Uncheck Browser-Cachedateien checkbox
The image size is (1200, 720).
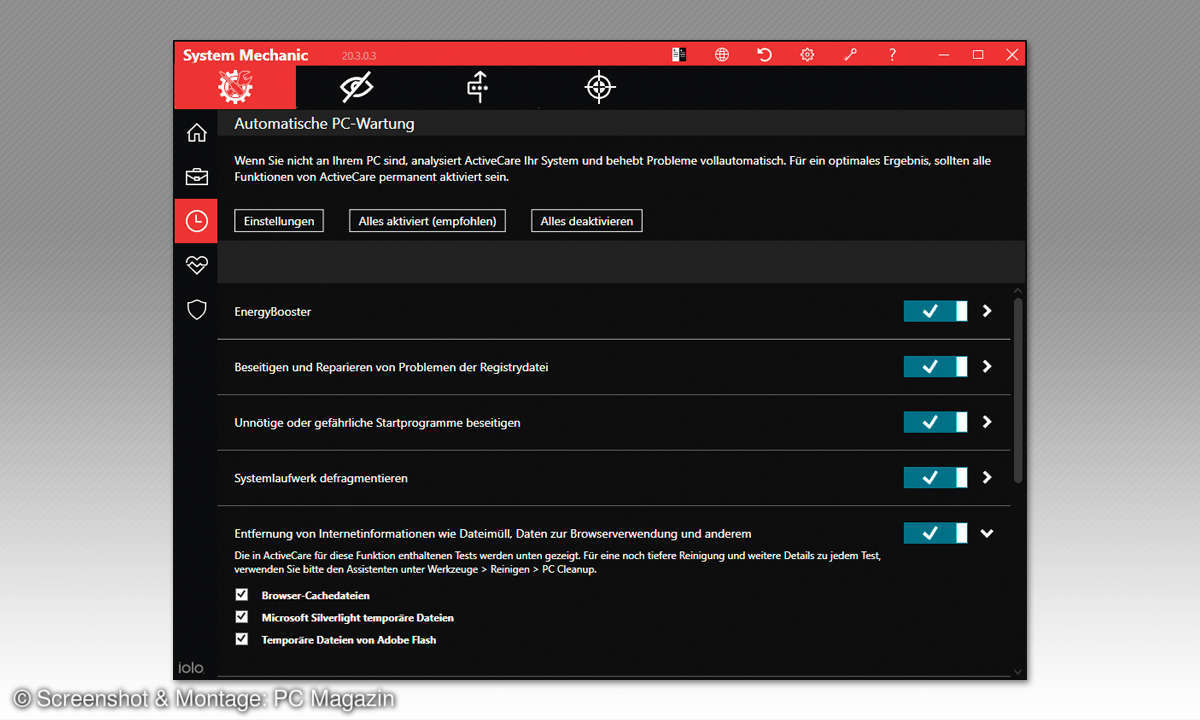241,594
